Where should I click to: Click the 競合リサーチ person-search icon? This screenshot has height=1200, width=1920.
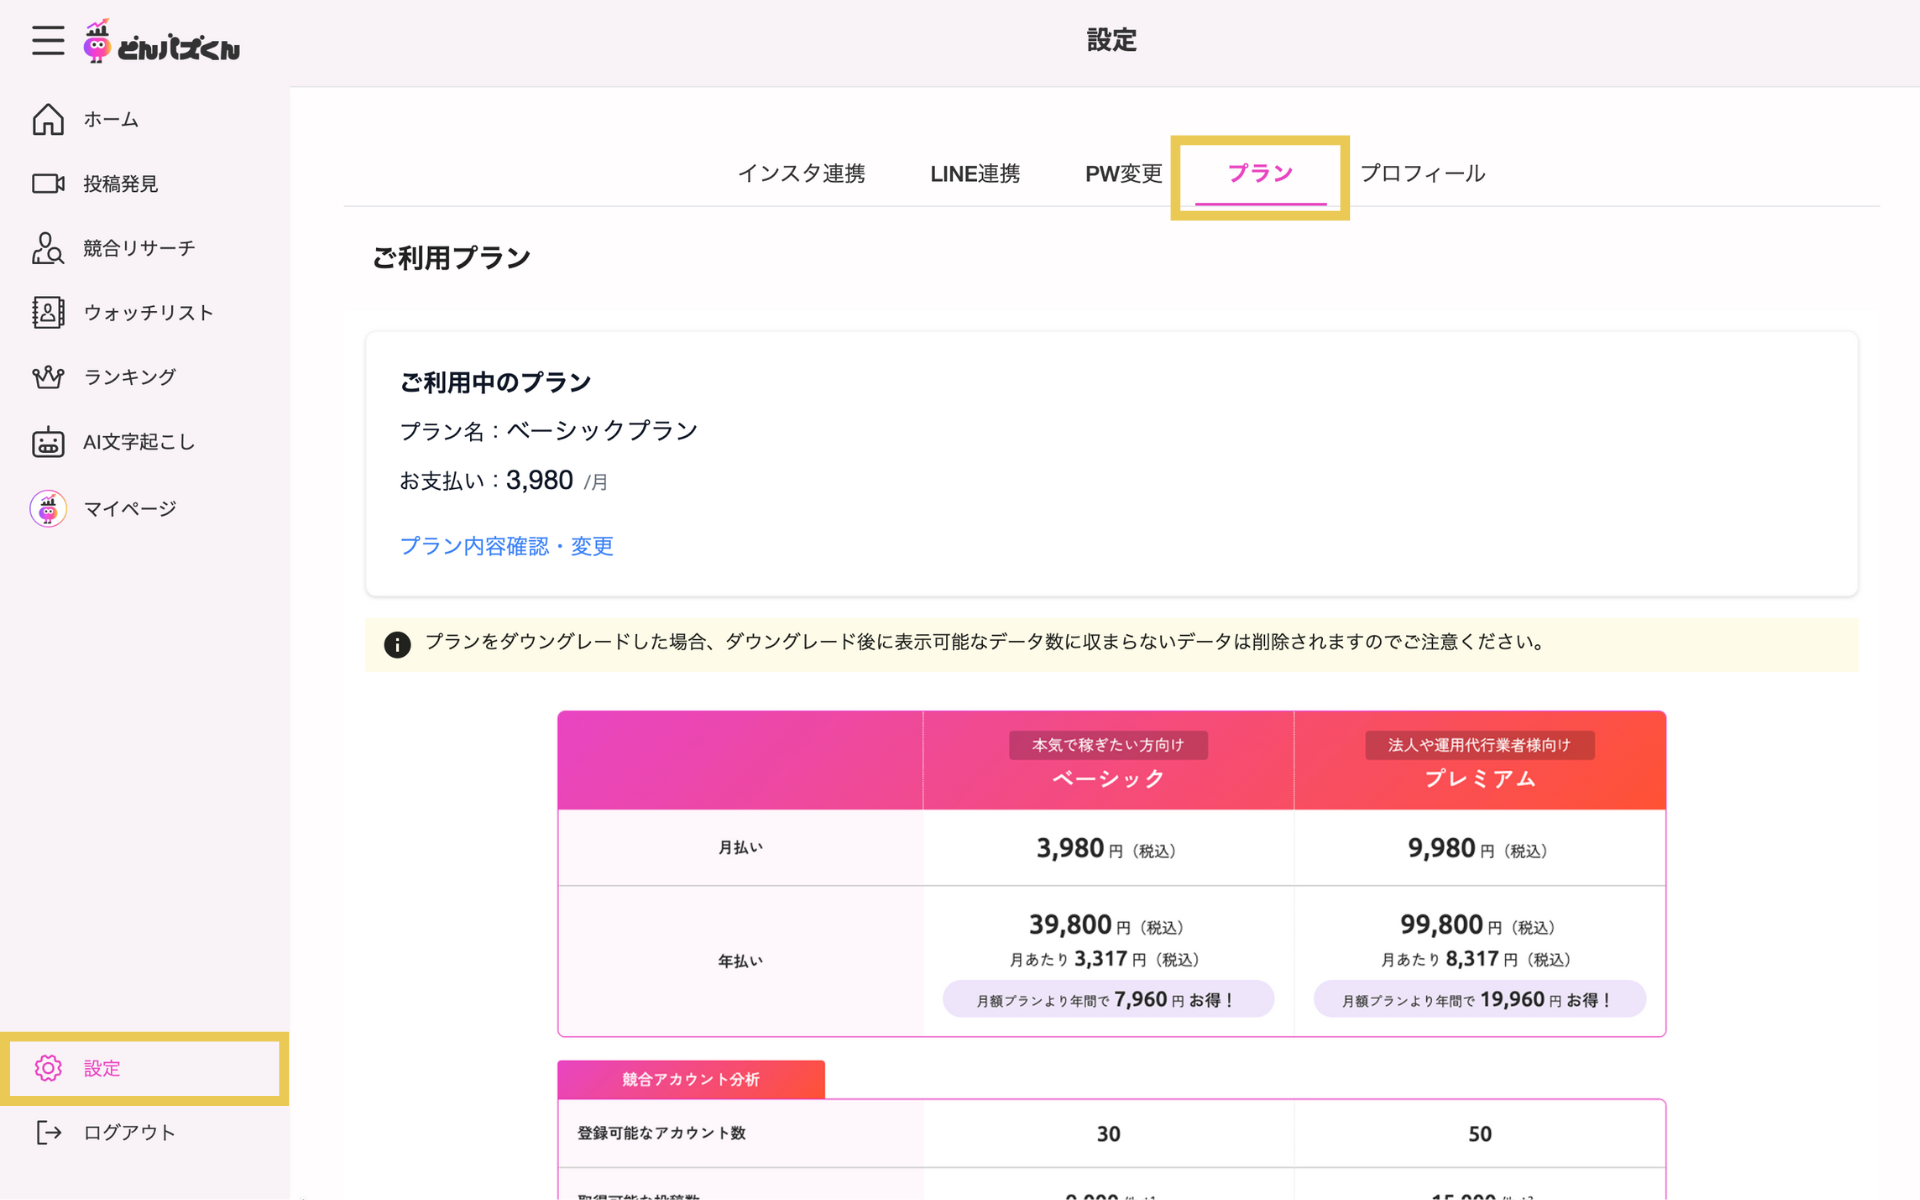coord(47,248)
